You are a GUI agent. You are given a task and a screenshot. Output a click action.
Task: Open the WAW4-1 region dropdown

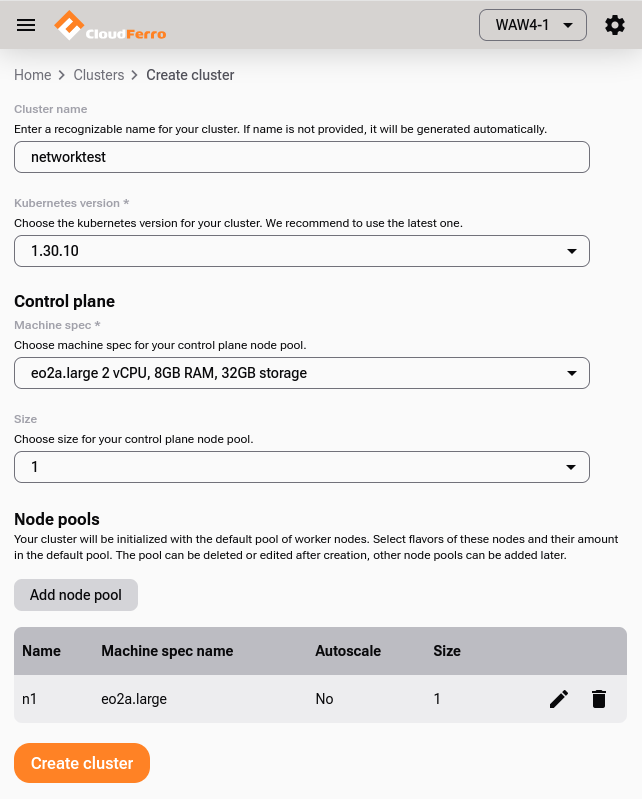(532, 25)
